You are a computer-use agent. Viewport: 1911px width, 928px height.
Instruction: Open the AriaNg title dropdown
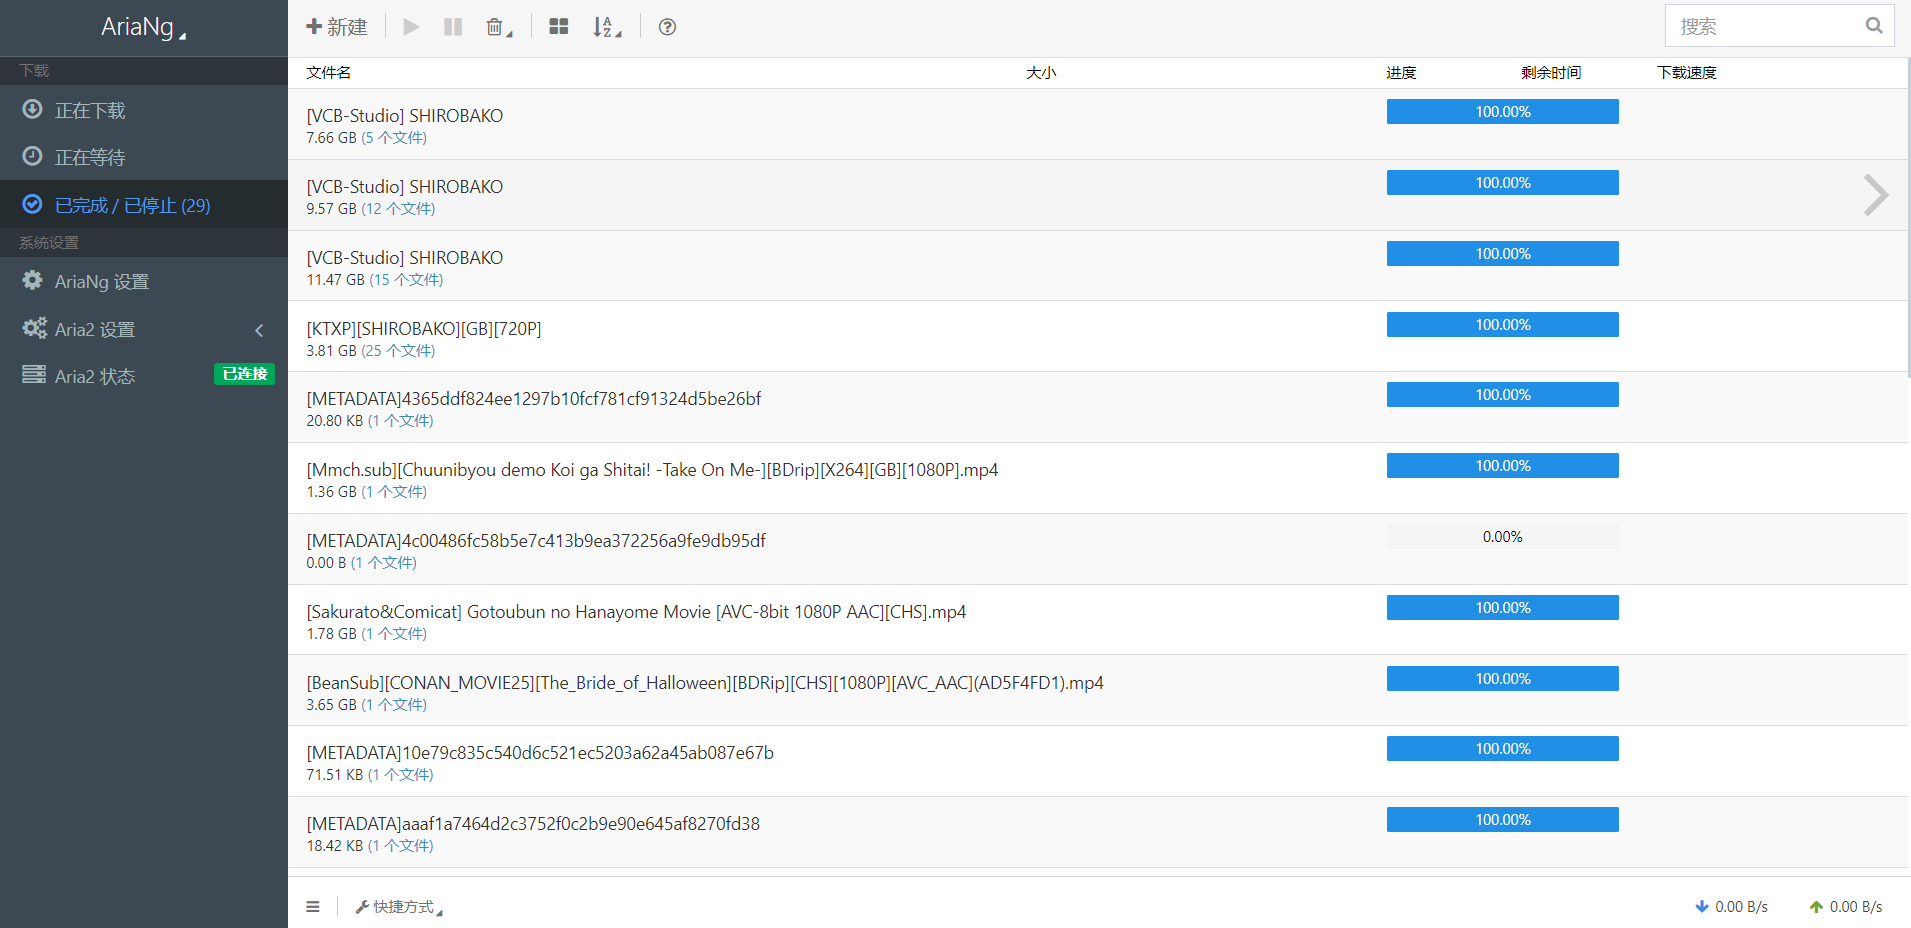143,27
